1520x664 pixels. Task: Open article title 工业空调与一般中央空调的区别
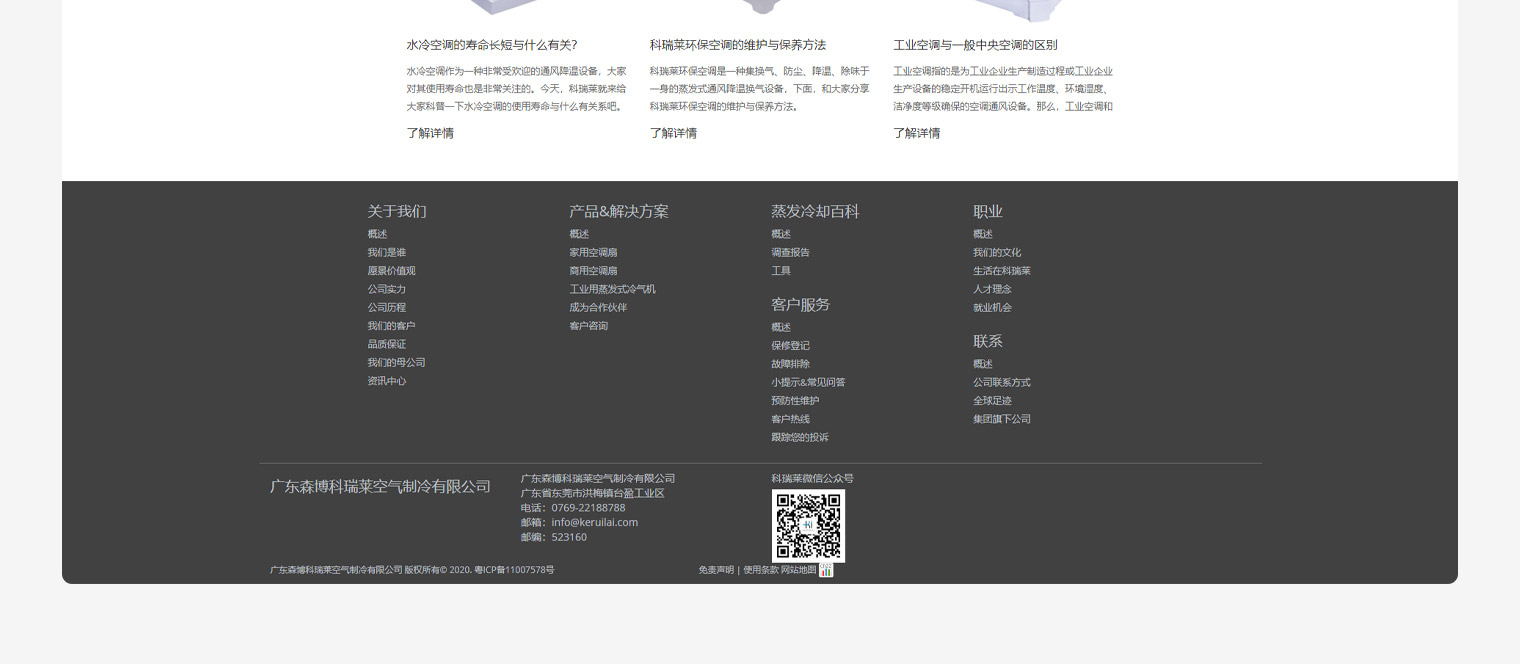point(975,45)
